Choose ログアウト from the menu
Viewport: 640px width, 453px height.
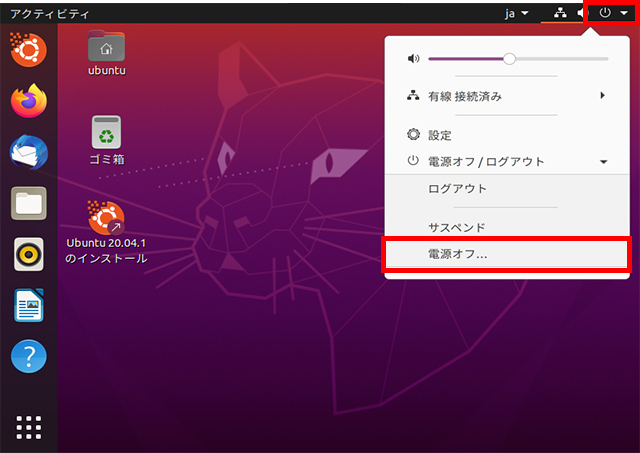(x=507, y=189)
